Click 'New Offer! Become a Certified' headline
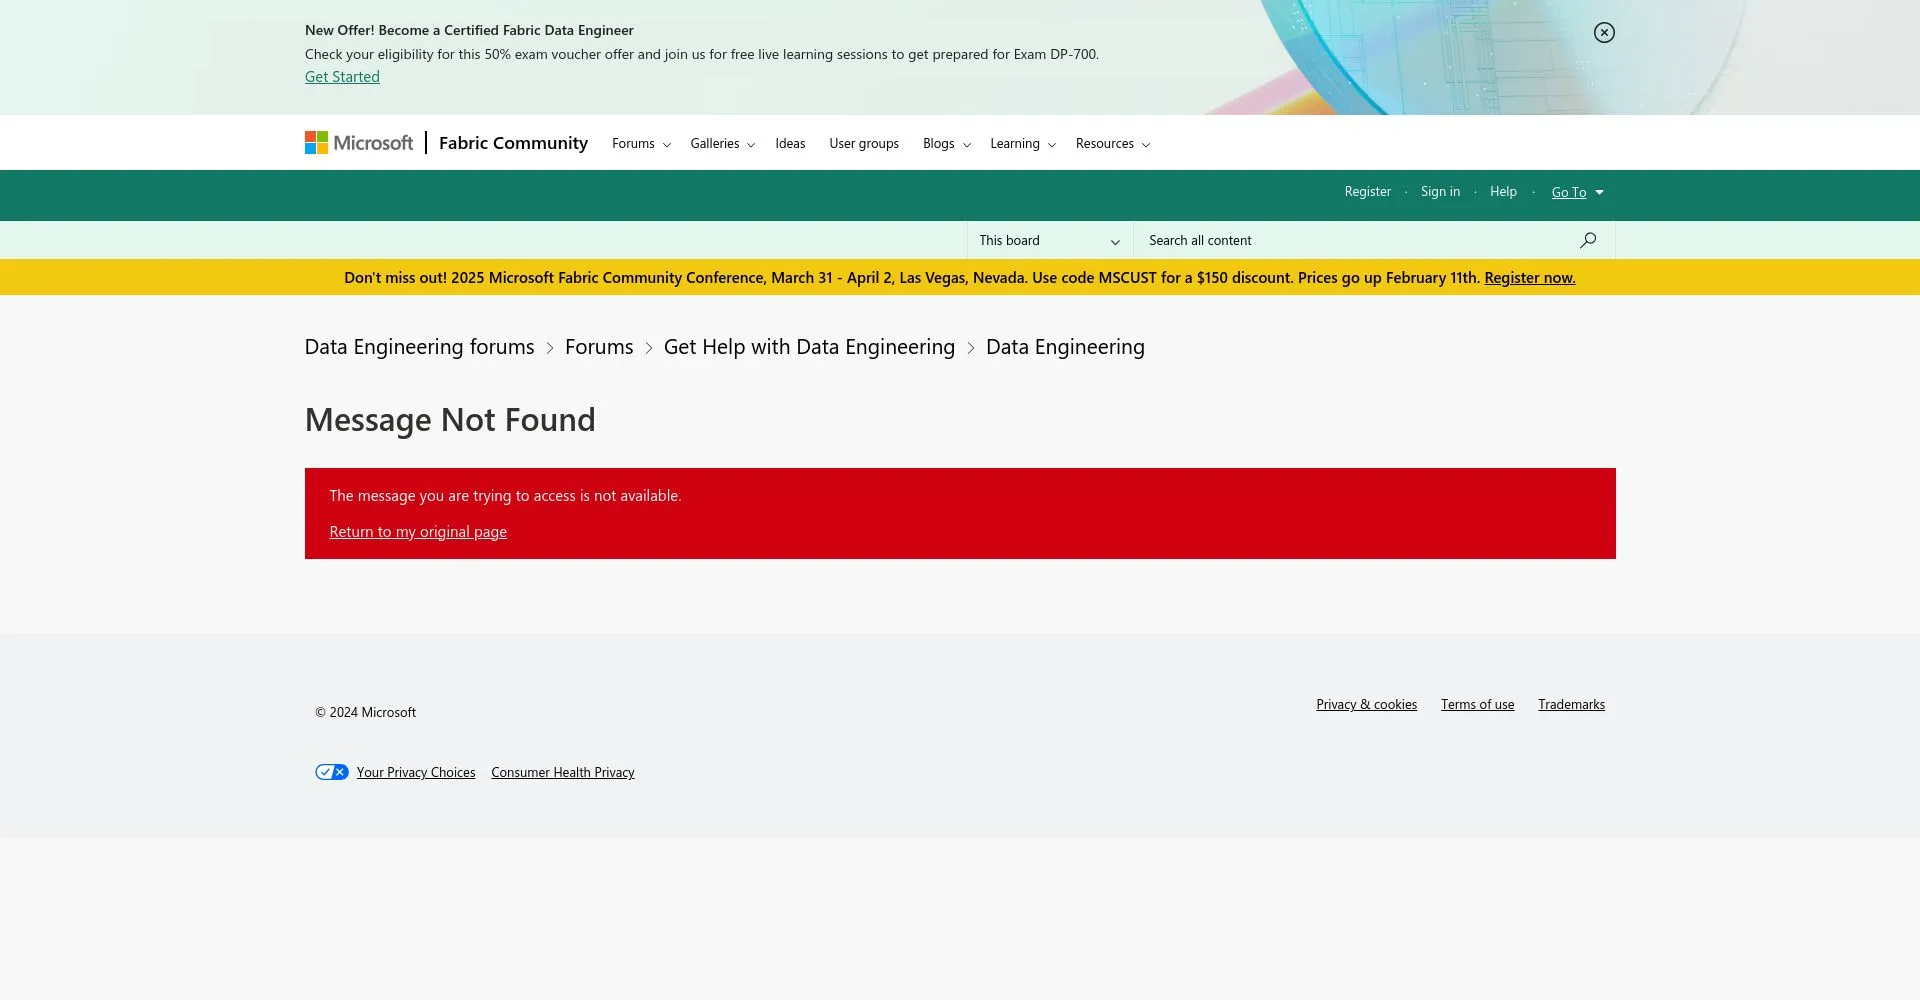The height and width of the screenshot is (1000, 1920). tap(469, 31)
